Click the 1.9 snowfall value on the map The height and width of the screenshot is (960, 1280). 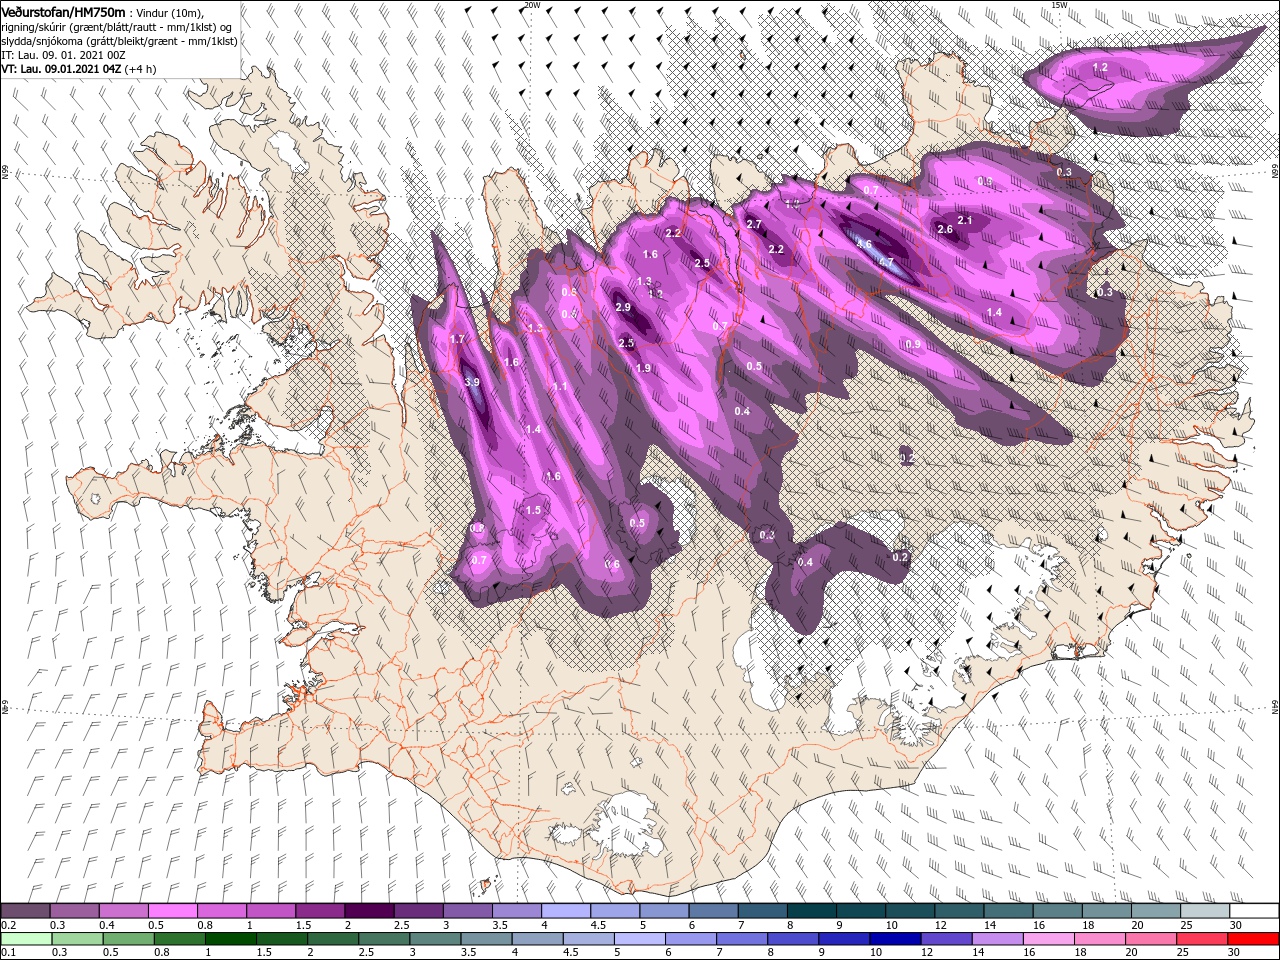pos(644,368)
